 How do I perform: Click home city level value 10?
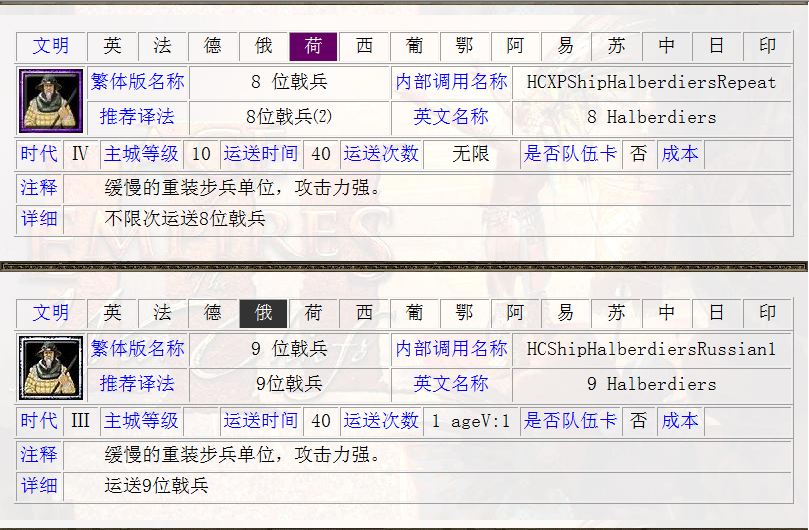[201, 154]
